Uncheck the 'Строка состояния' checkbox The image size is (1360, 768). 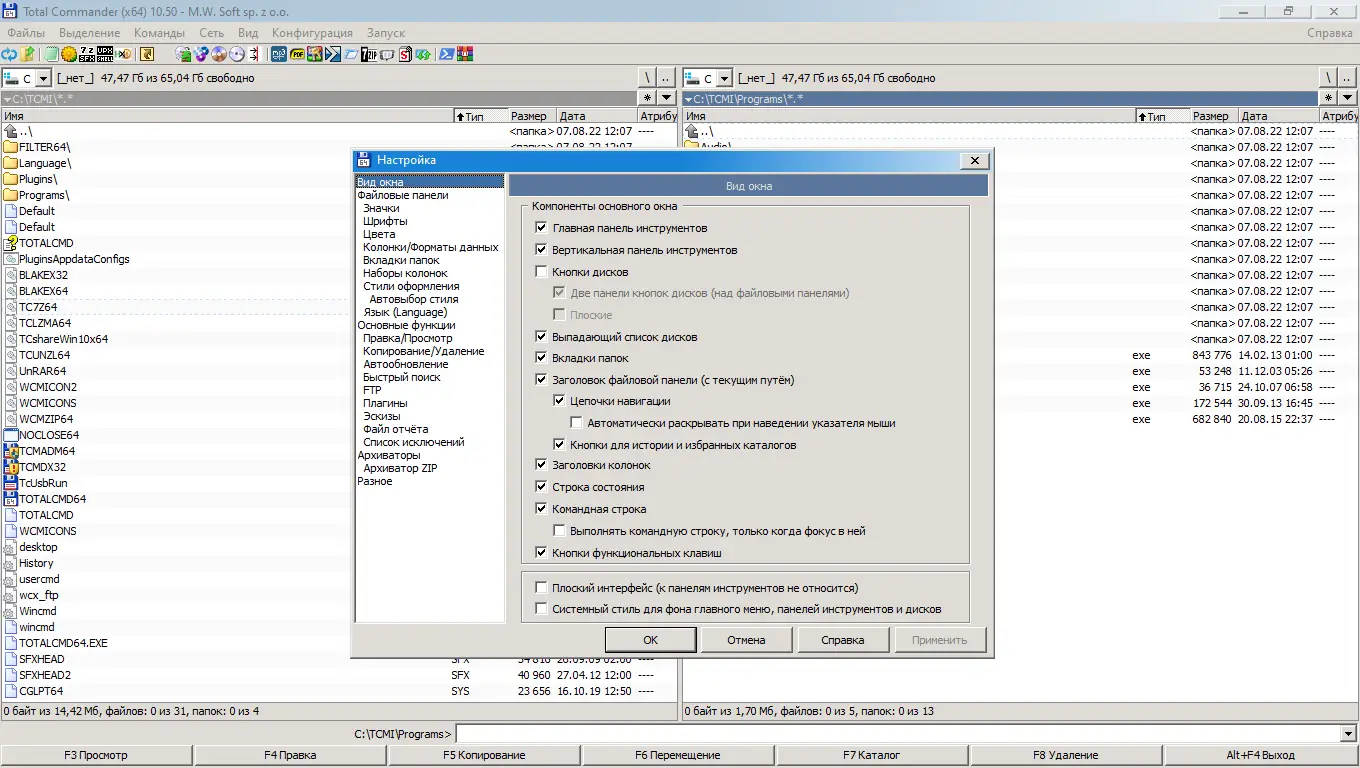(x=542, y=487)
